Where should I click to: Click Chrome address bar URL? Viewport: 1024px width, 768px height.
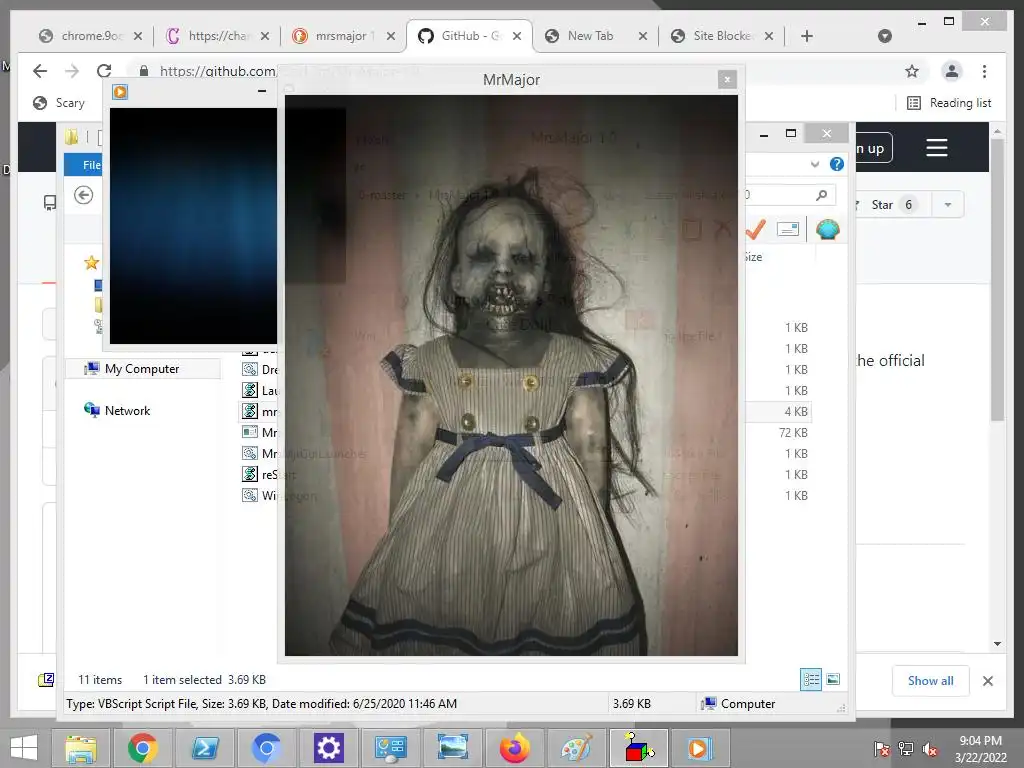(x=217, y=71)
